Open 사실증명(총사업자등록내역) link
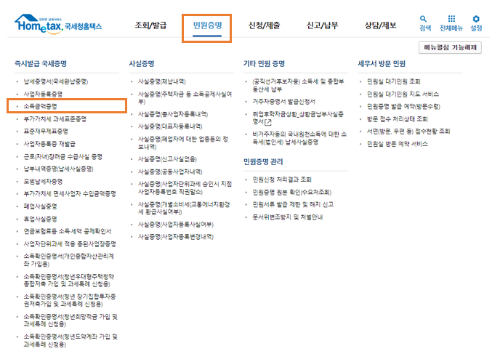The width and height of the screenshot is (500, 363). pos(173,114)
